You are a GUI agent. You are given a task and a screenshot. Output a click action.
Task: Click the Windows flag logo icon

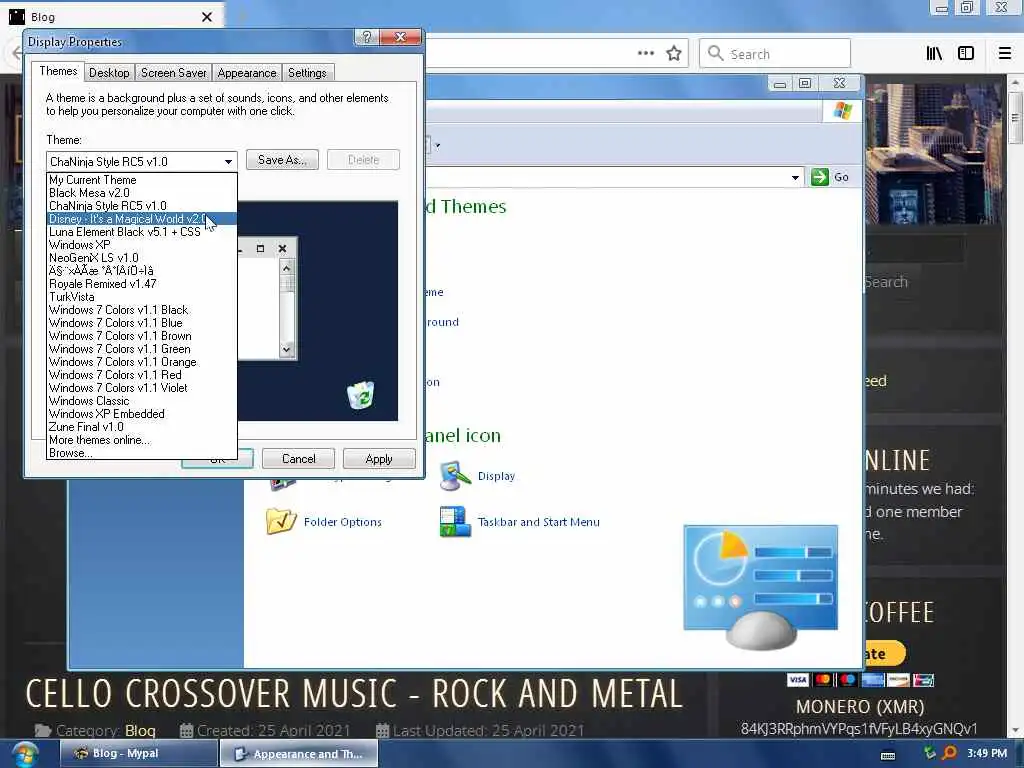coord(842,110)
